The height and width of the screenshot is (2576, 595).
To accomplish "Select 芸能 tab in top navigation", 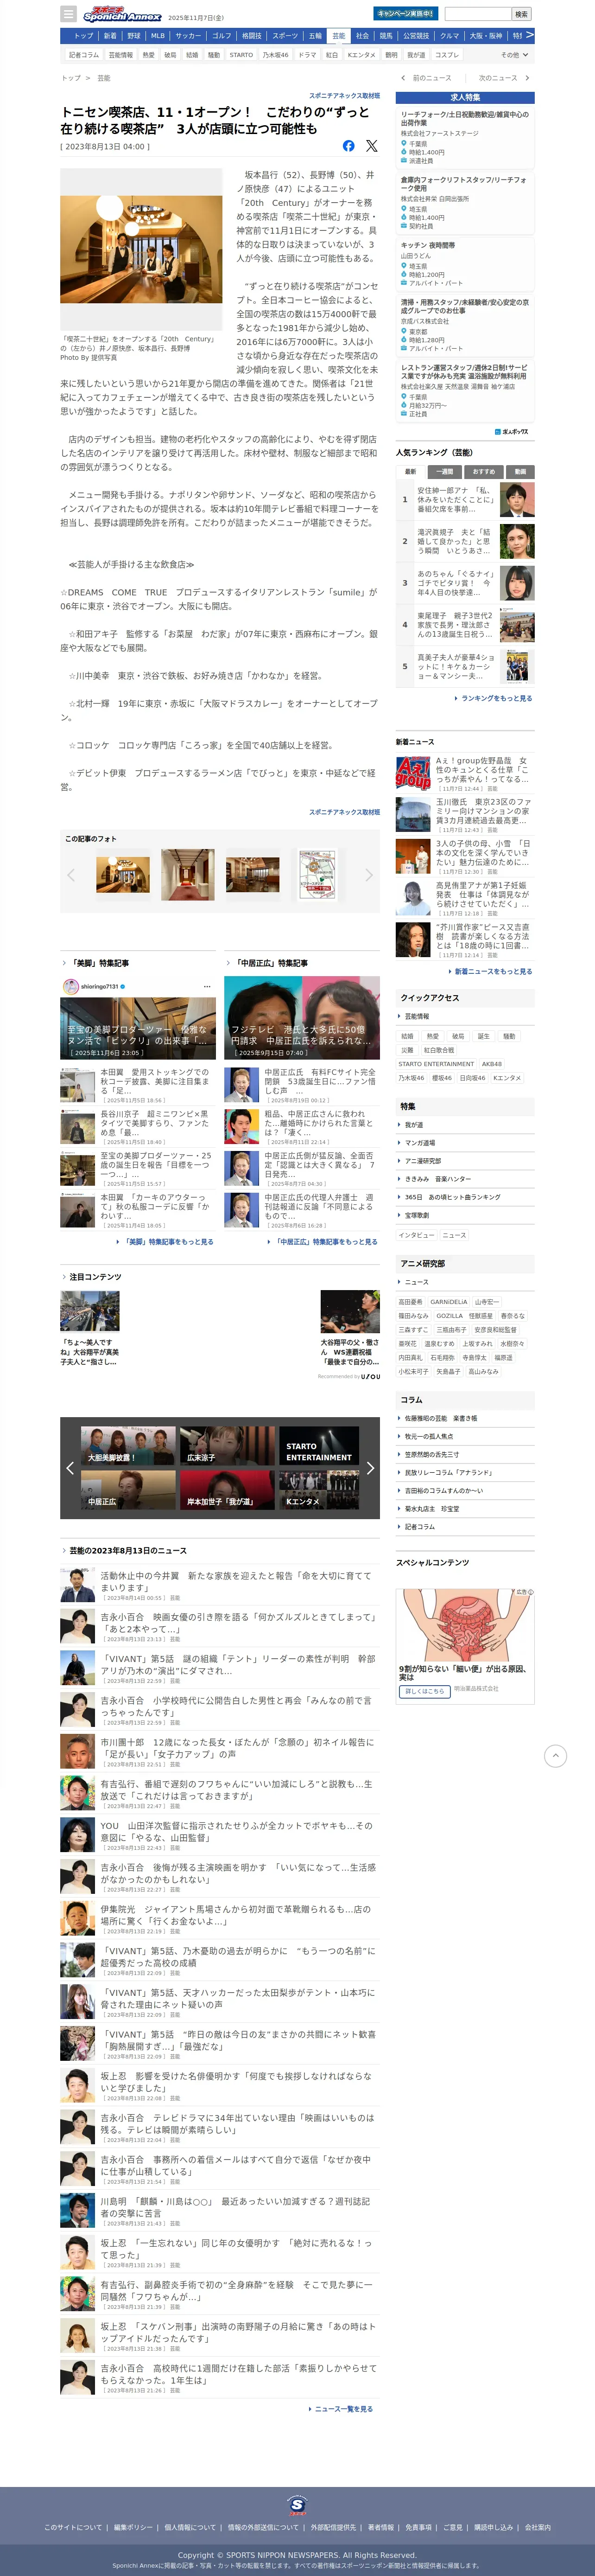I will (x=339, y=36).
